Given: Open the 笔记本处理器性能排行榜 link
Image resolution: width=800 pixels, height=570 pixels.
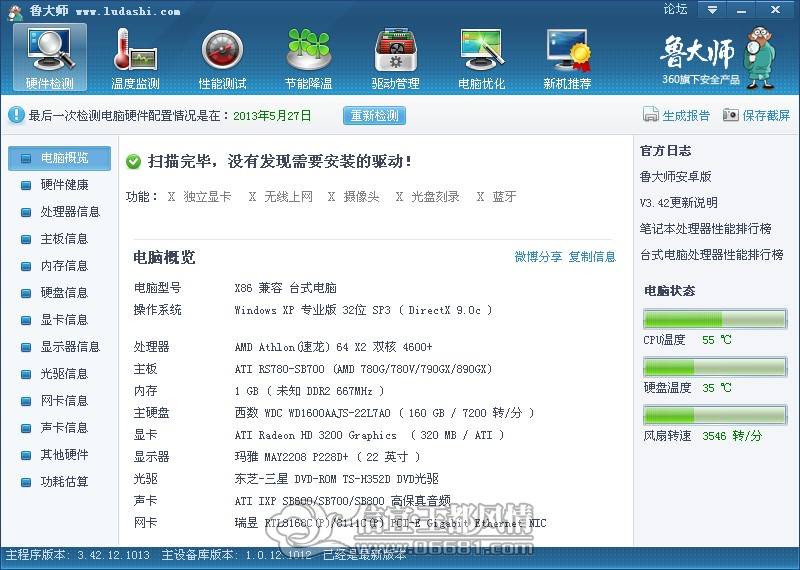Looking at the screenshot, I should 706,229.
